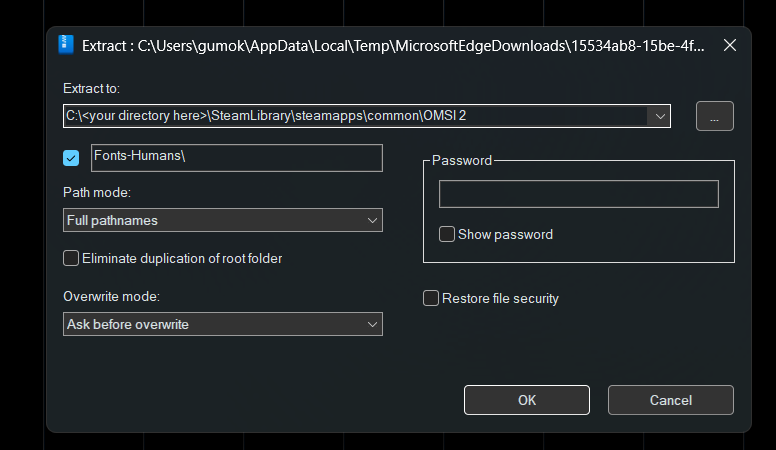Click the 'Overwrite mode:' label

coord(111,297)
